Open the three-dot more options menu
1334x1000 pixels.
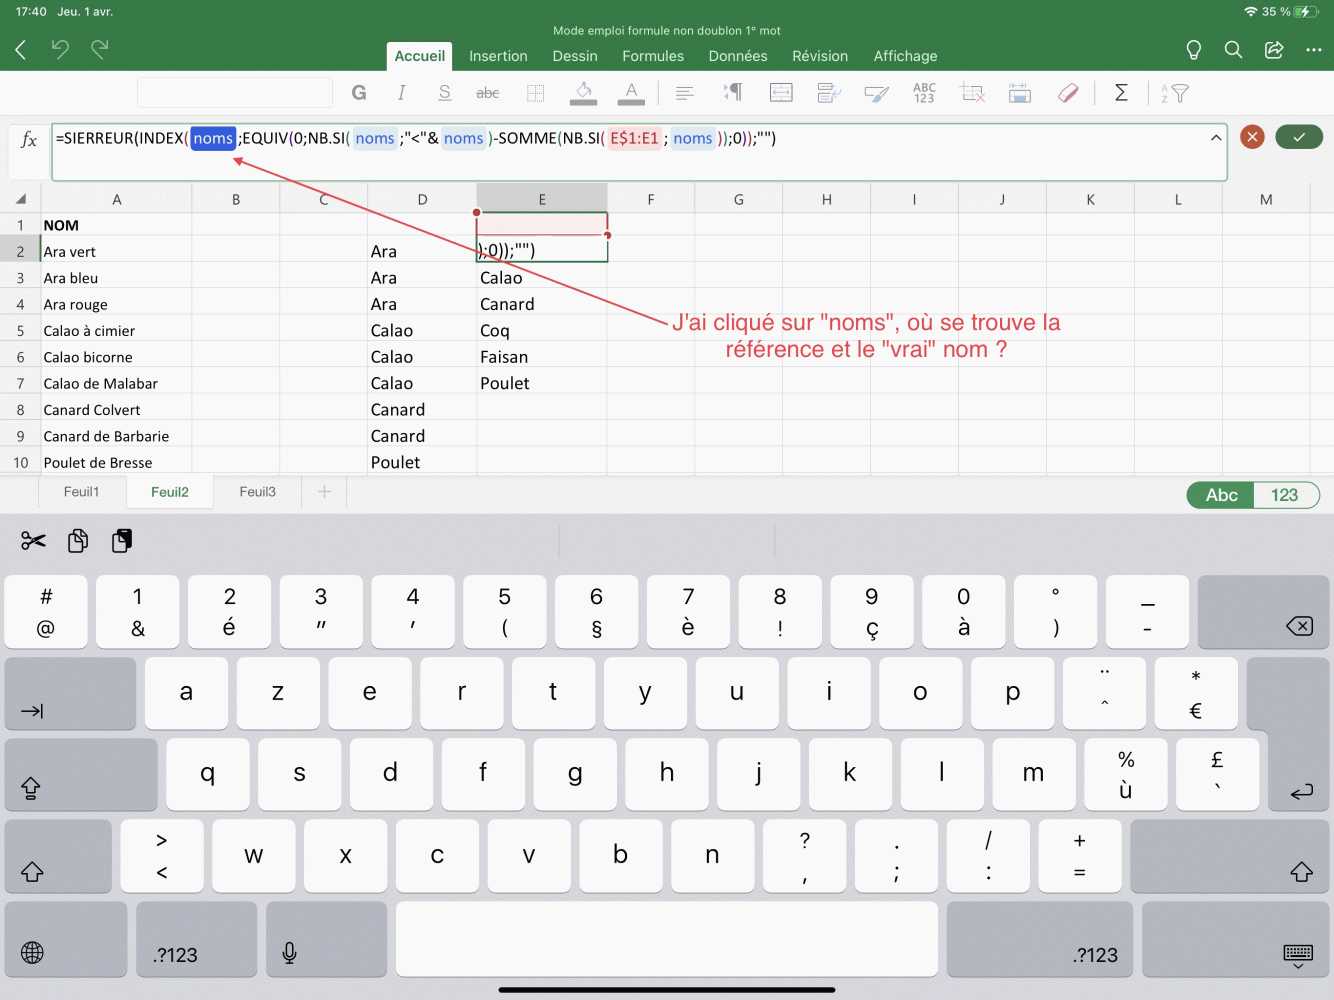point(1314,50)
